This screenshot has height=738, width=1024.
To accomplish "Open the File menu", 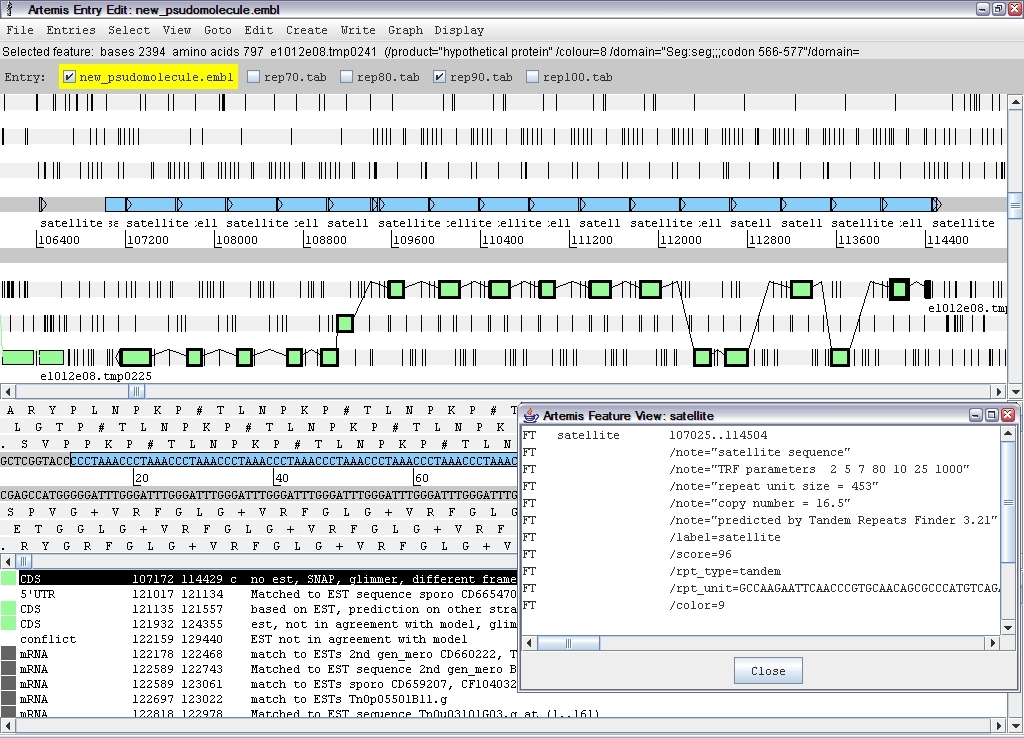I will 20,30.
